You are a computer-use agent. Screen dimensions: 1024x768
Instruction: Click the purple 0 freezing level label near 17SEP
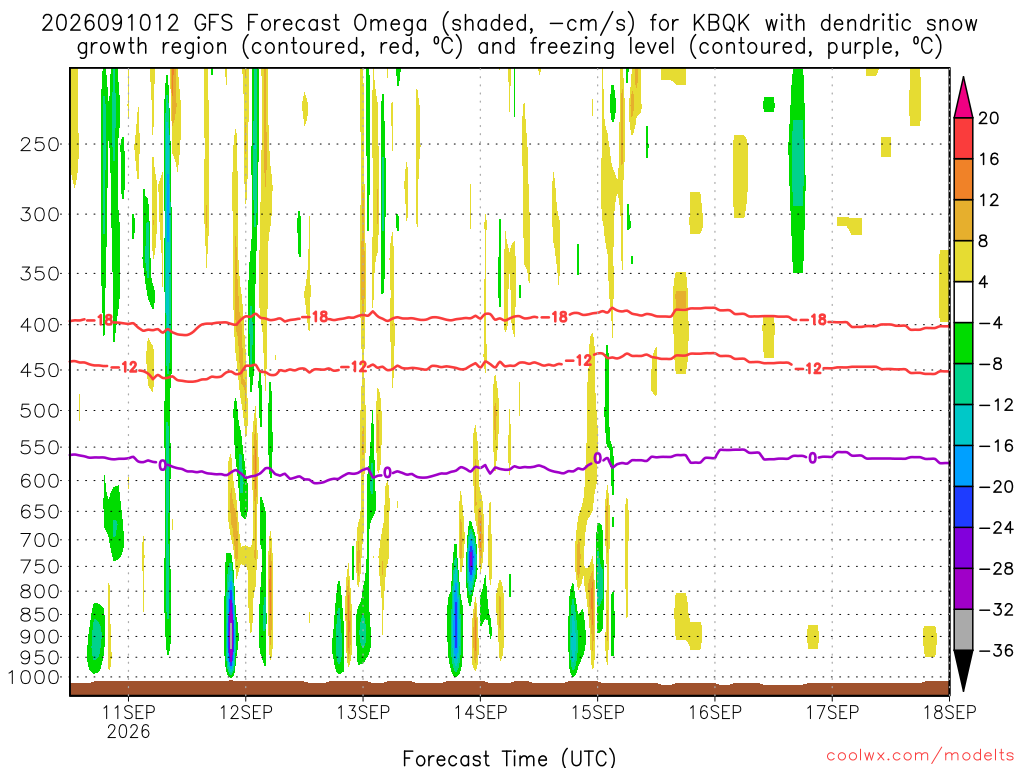coord(812,458)
